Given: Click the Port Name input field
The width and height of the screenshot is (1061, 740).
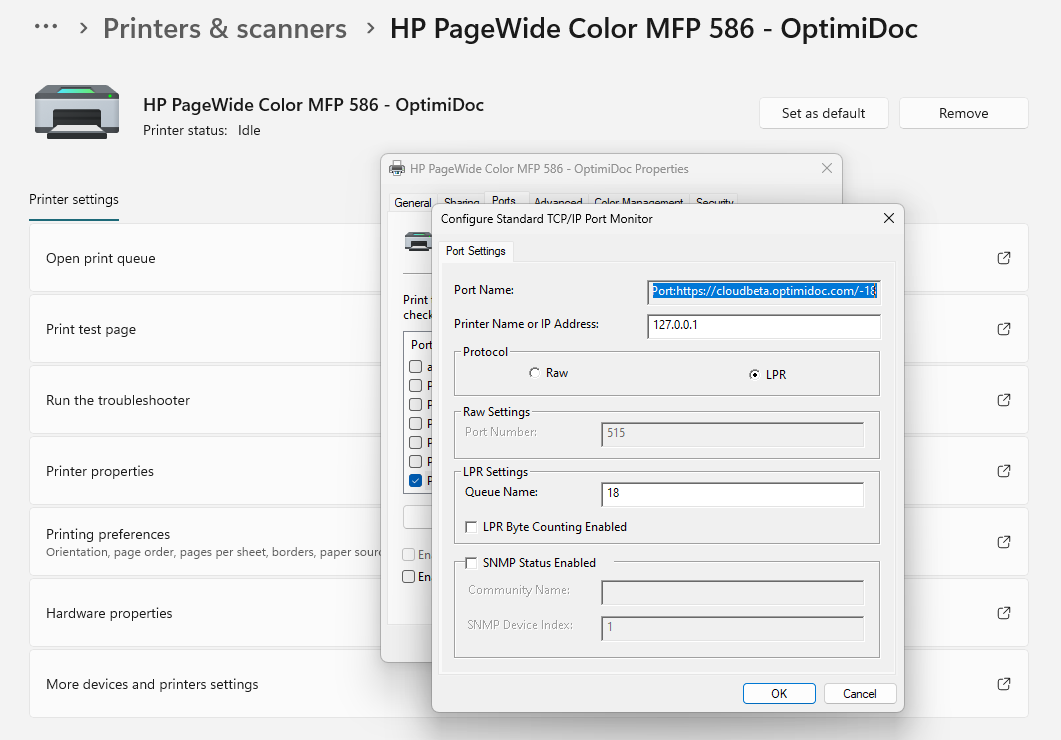Looking at the screenshot, I should [764, 291].
